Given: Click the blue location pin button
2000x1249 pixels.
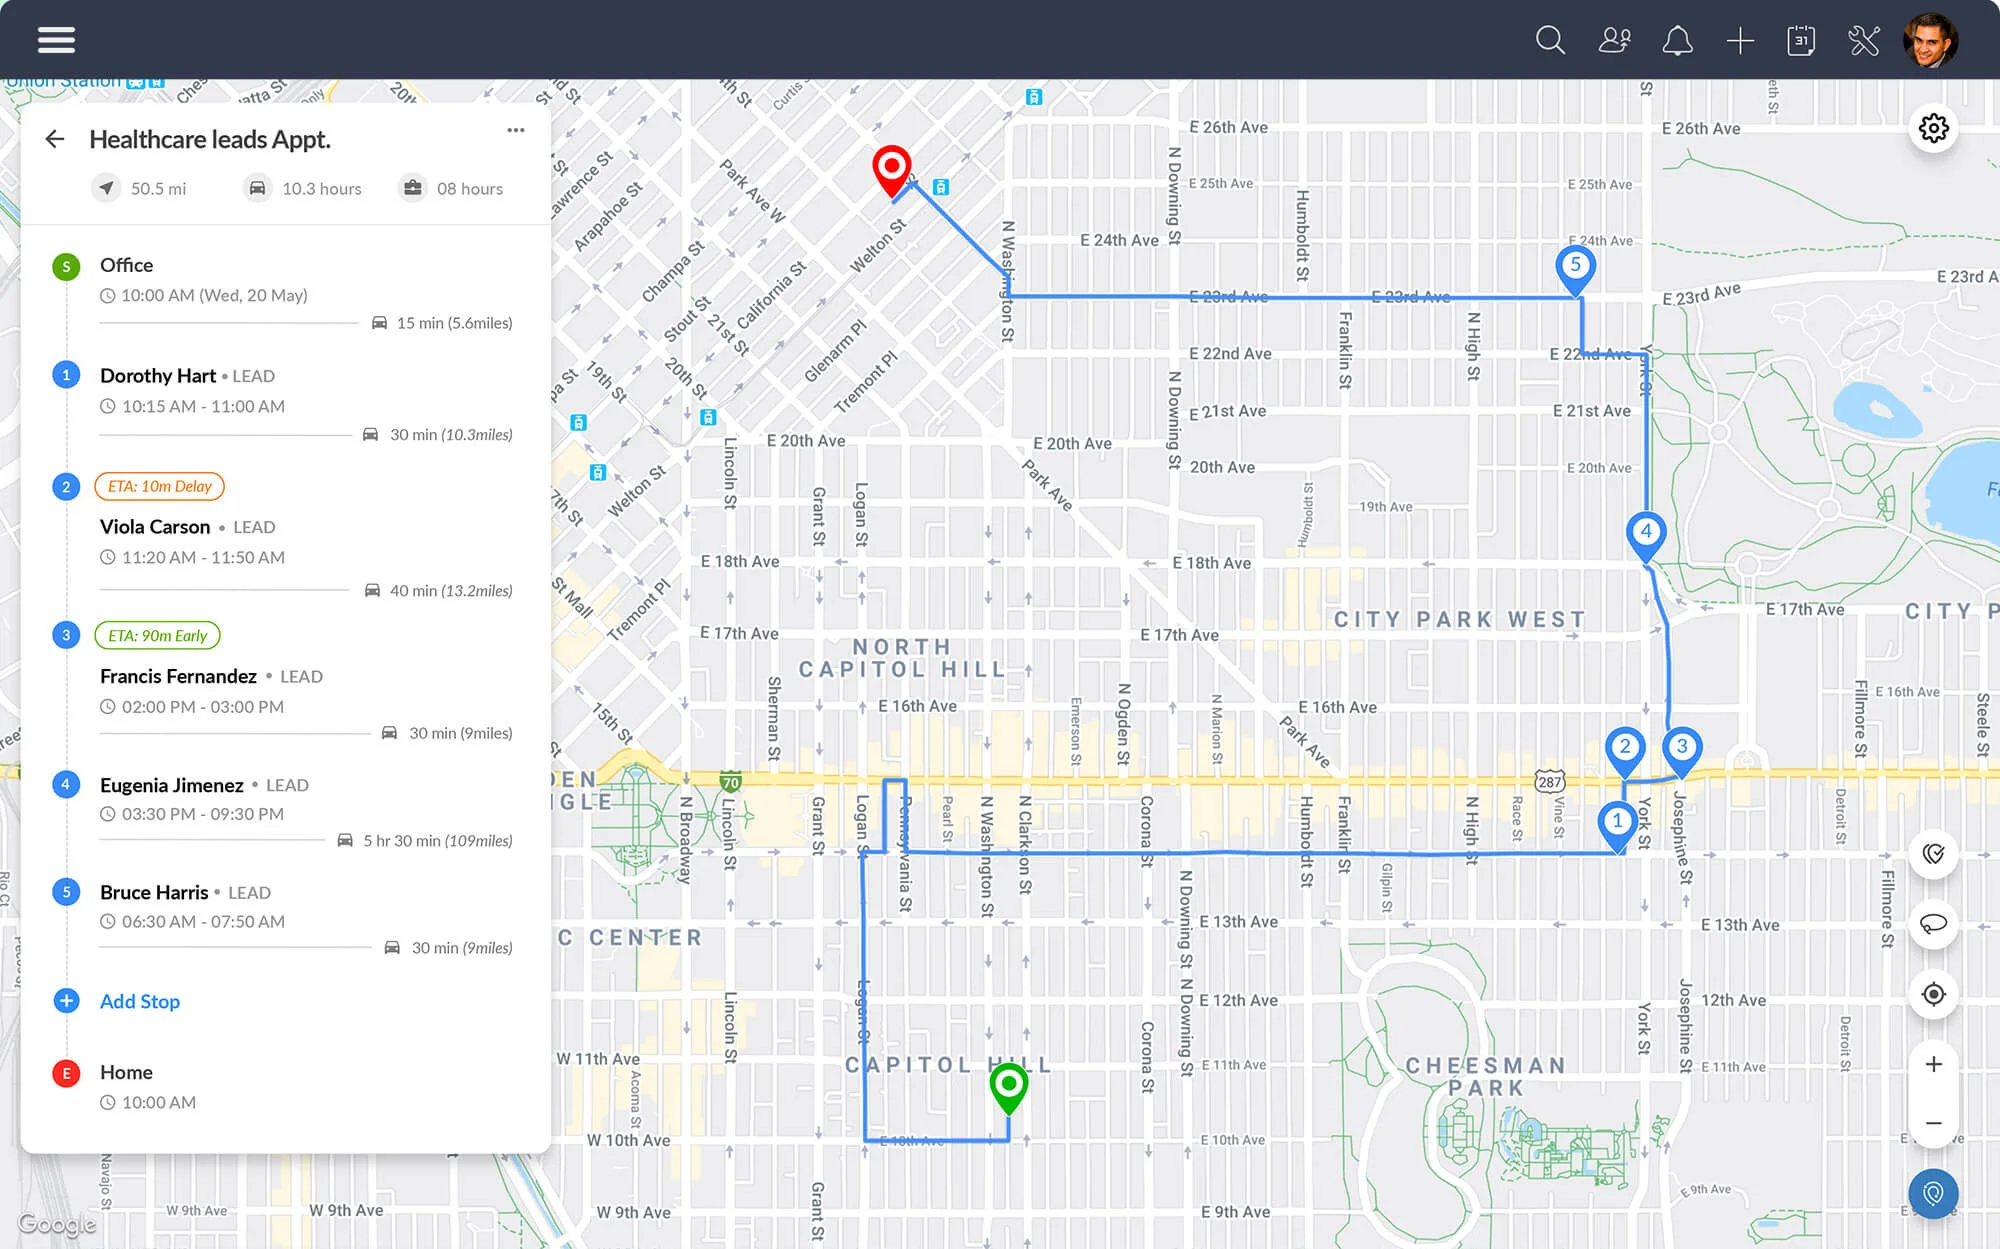Looking at the screenshot, I should click(x=1934, y=1194).
